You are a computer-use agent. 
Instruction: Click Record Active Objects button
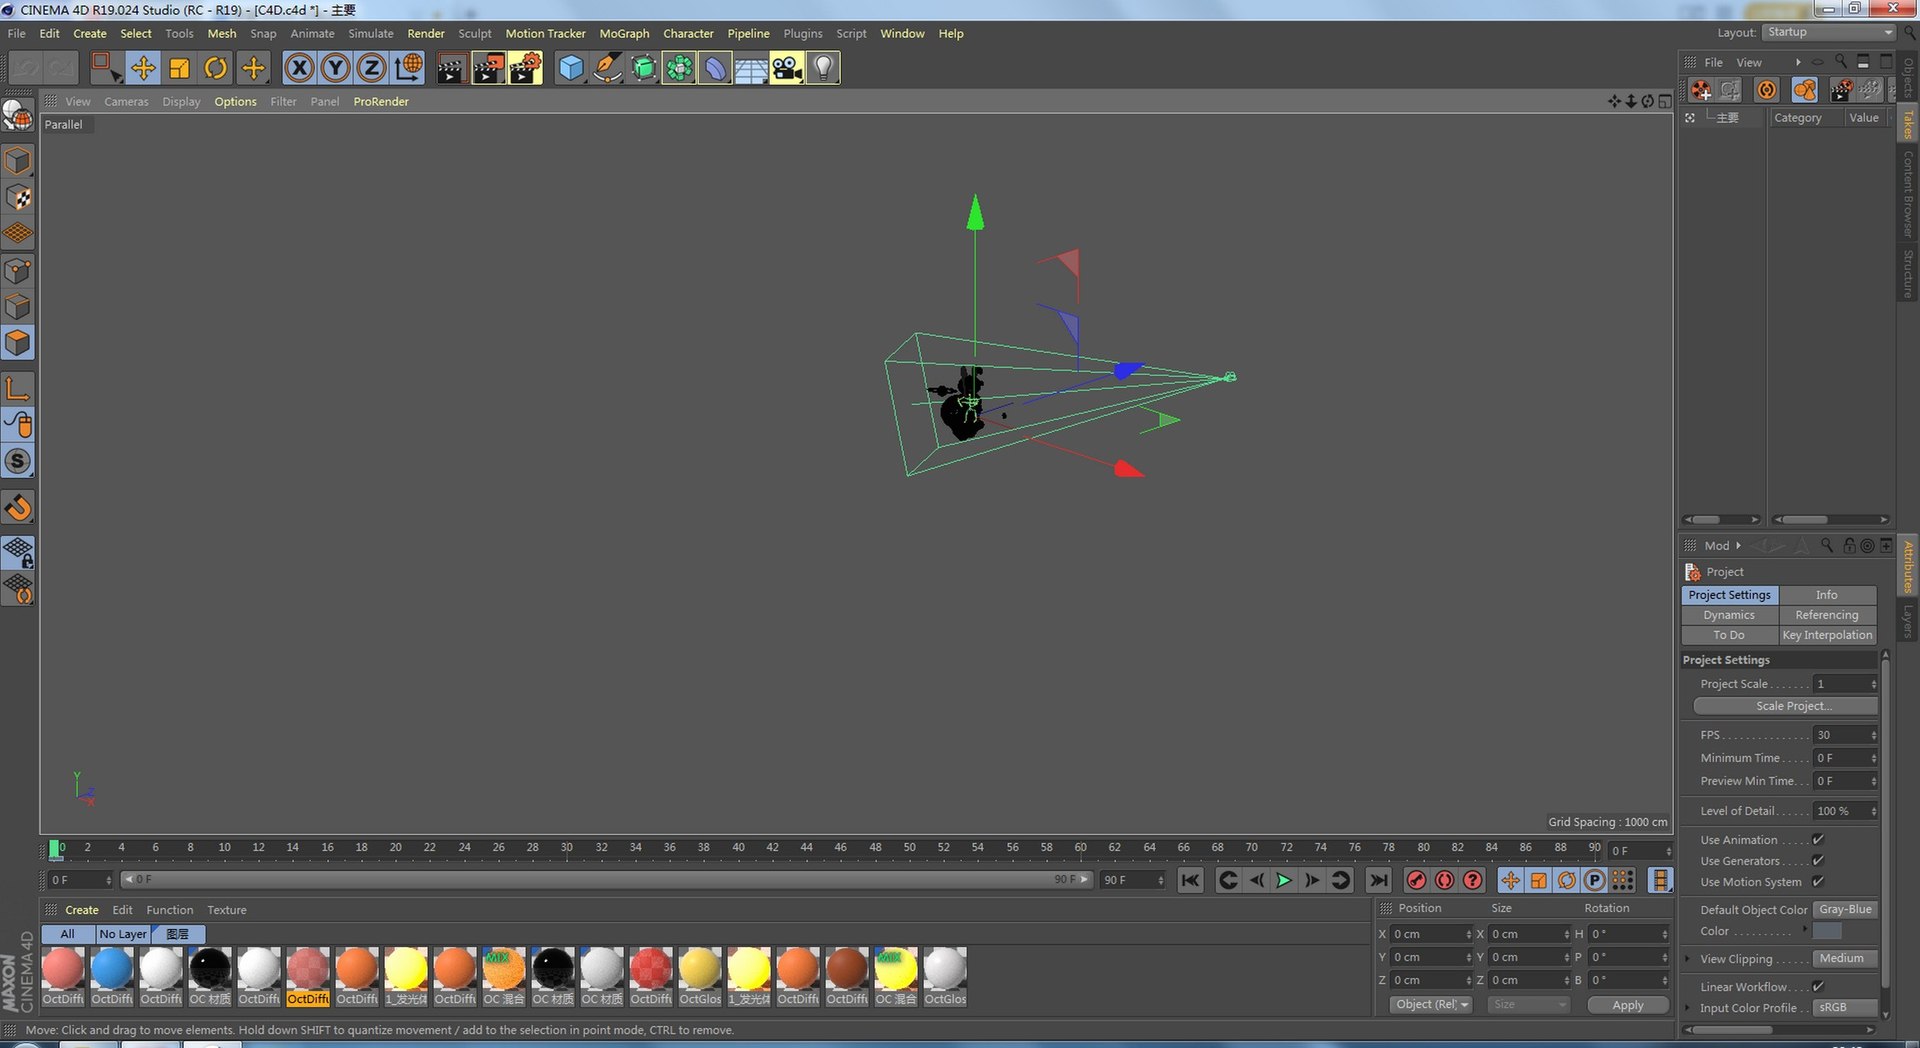click(1416, 880)
